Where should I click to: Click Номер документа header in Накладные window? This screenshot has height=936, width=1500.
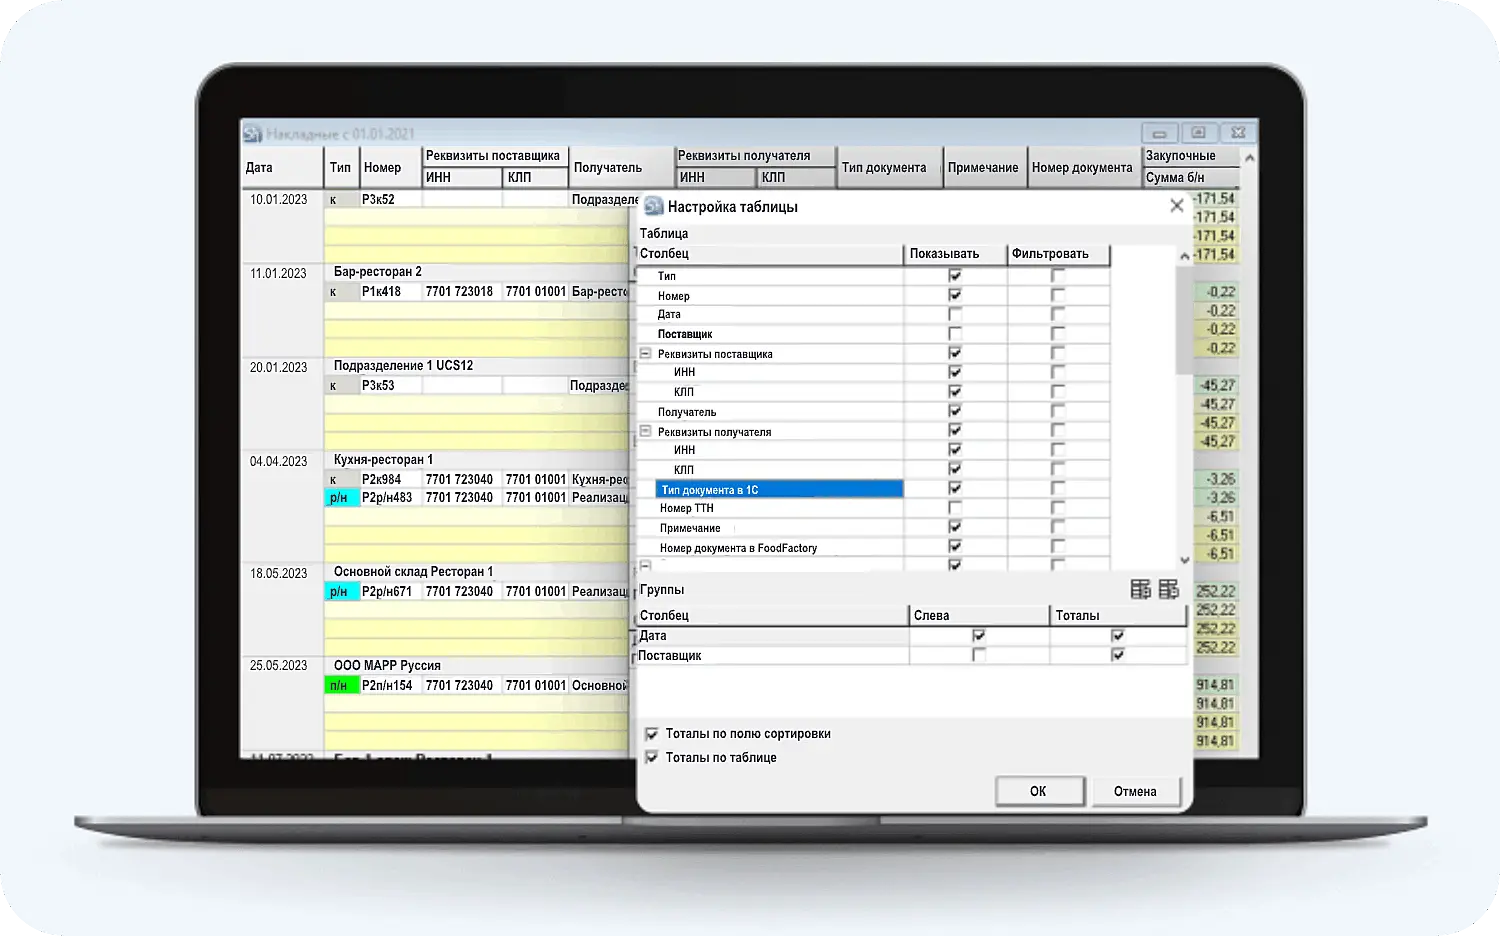click(x=1083, y=167)
